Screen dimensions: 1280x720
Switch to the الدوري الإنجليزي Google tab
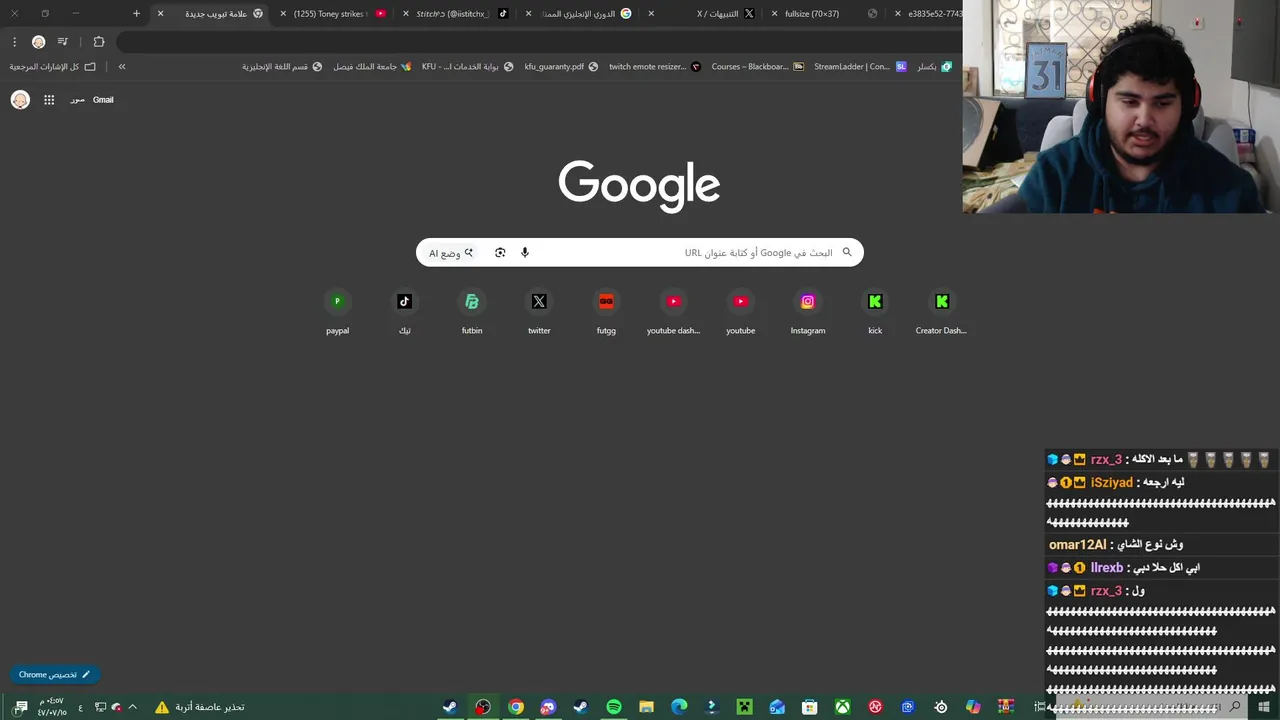tap(580, 14)
